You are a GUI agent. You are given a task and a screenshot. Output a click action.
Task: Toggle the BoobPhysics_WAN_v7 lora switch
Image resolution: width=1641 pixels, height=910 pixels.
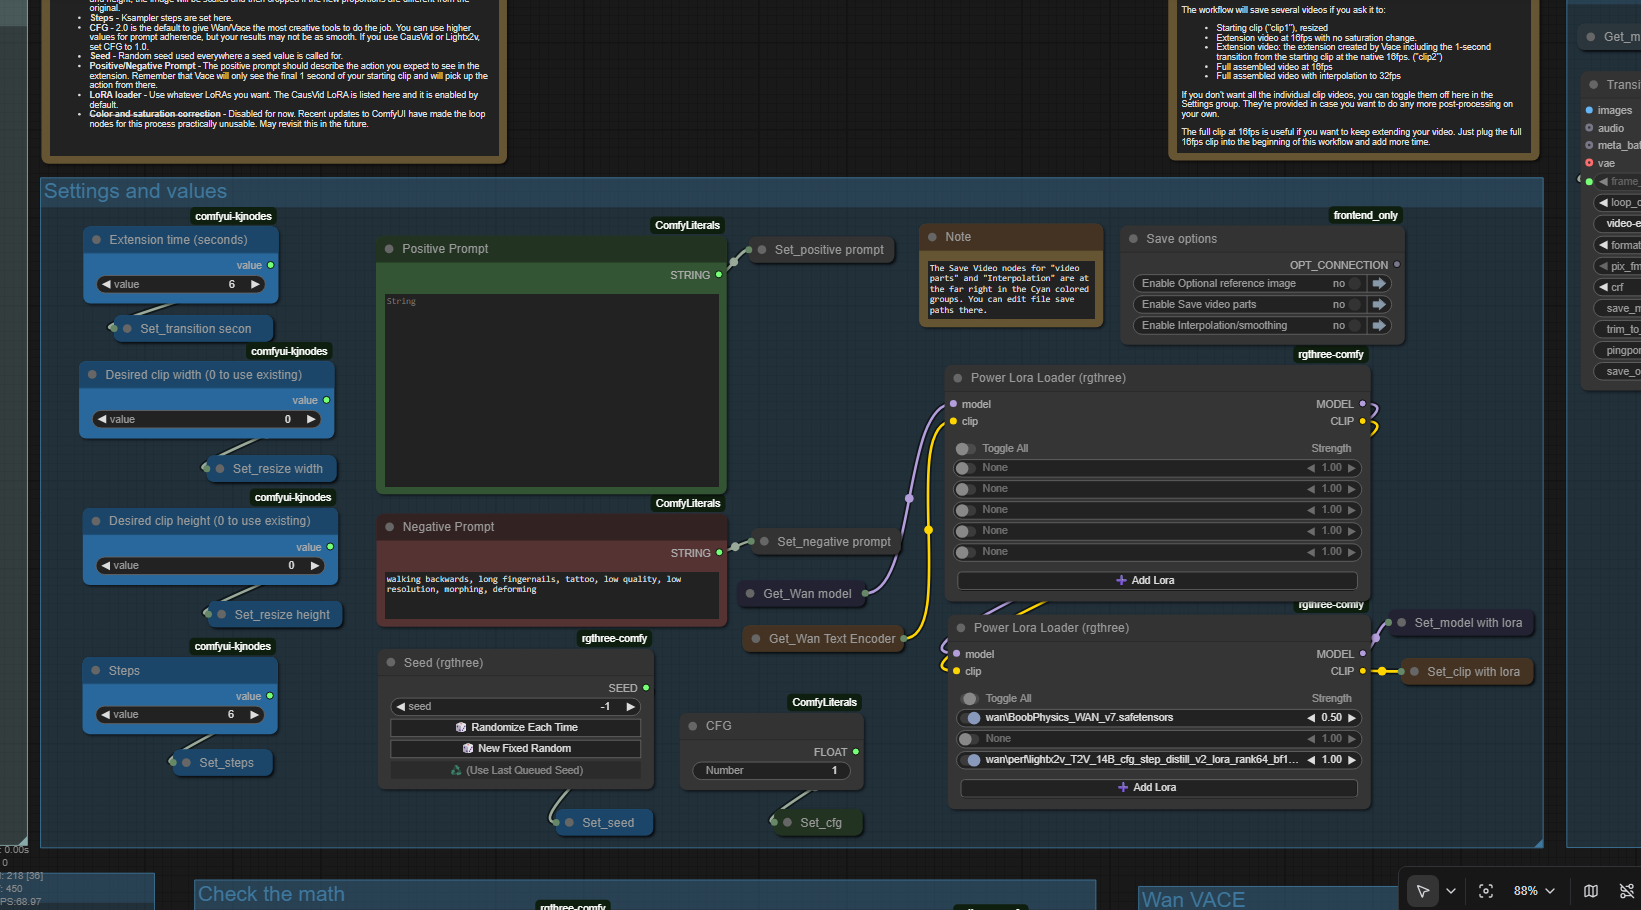[x=970, y=718]
